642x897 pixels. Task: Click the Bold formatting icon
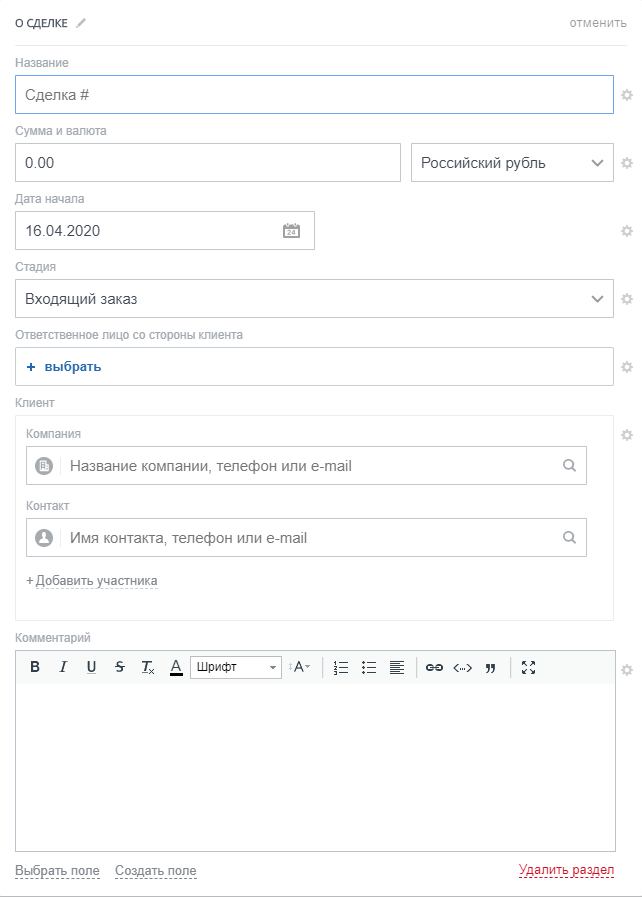pos(35,668)
